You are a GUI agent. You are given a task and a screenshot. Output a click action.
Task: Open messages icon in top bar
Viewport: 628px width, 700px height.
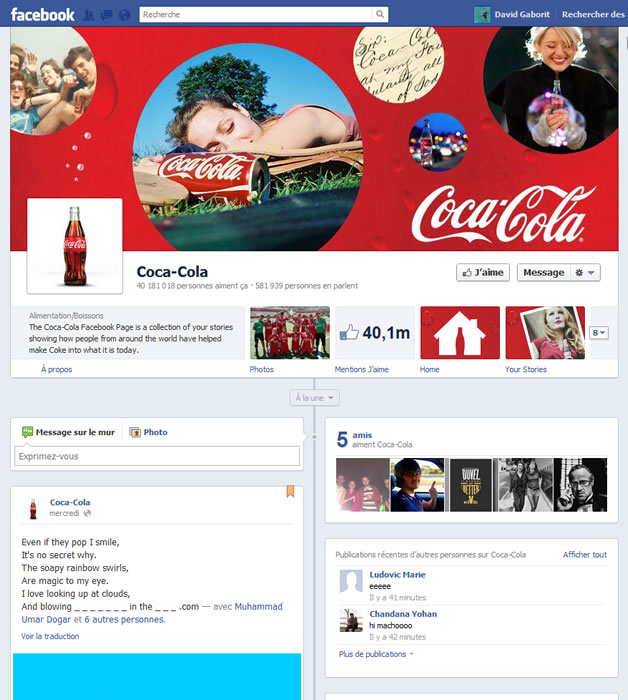coord(107,15)
